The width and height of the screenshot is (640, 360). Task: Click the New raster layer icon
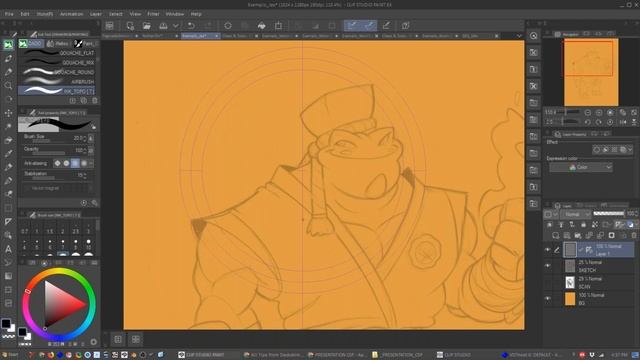click(x=556, y=236)
